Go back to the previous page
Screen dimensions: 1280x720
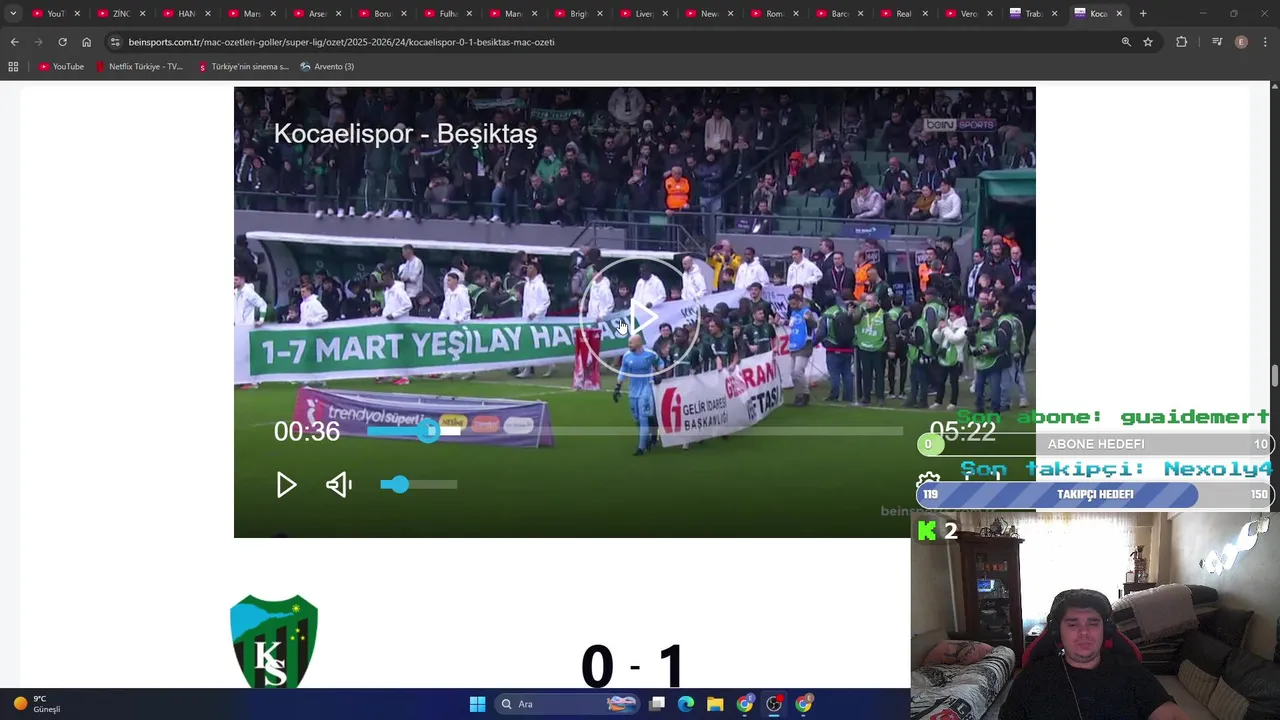tap(14, 42)
